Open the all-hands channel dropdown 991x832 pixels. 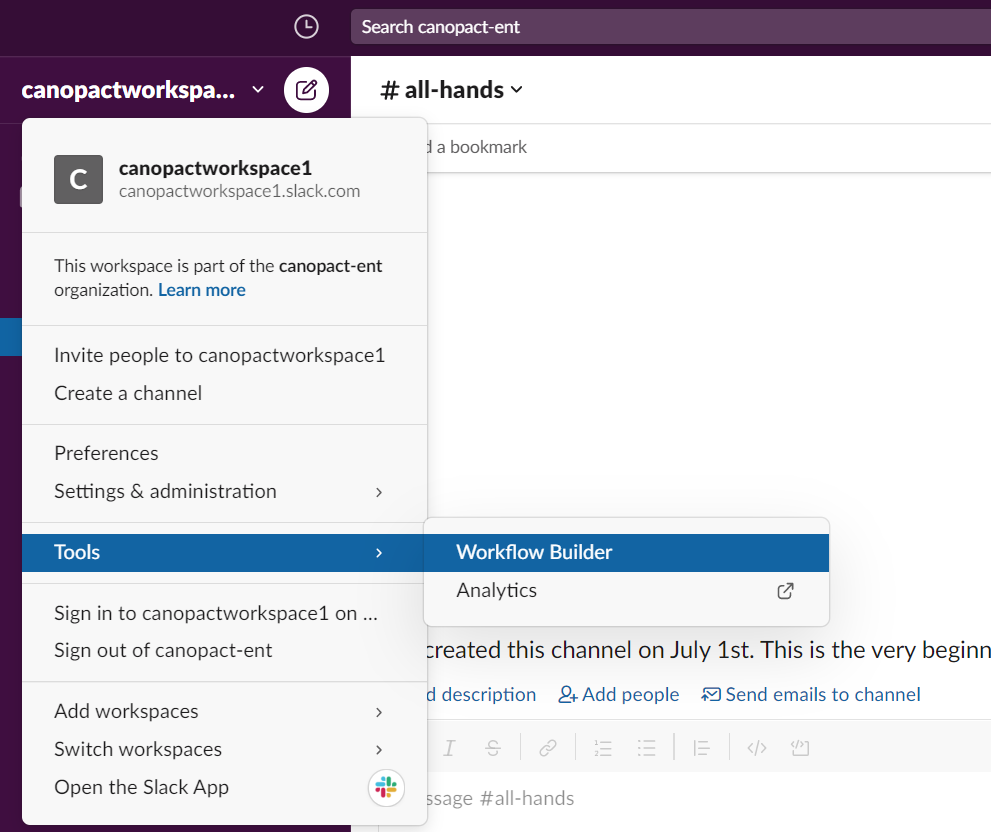point(516,90)
